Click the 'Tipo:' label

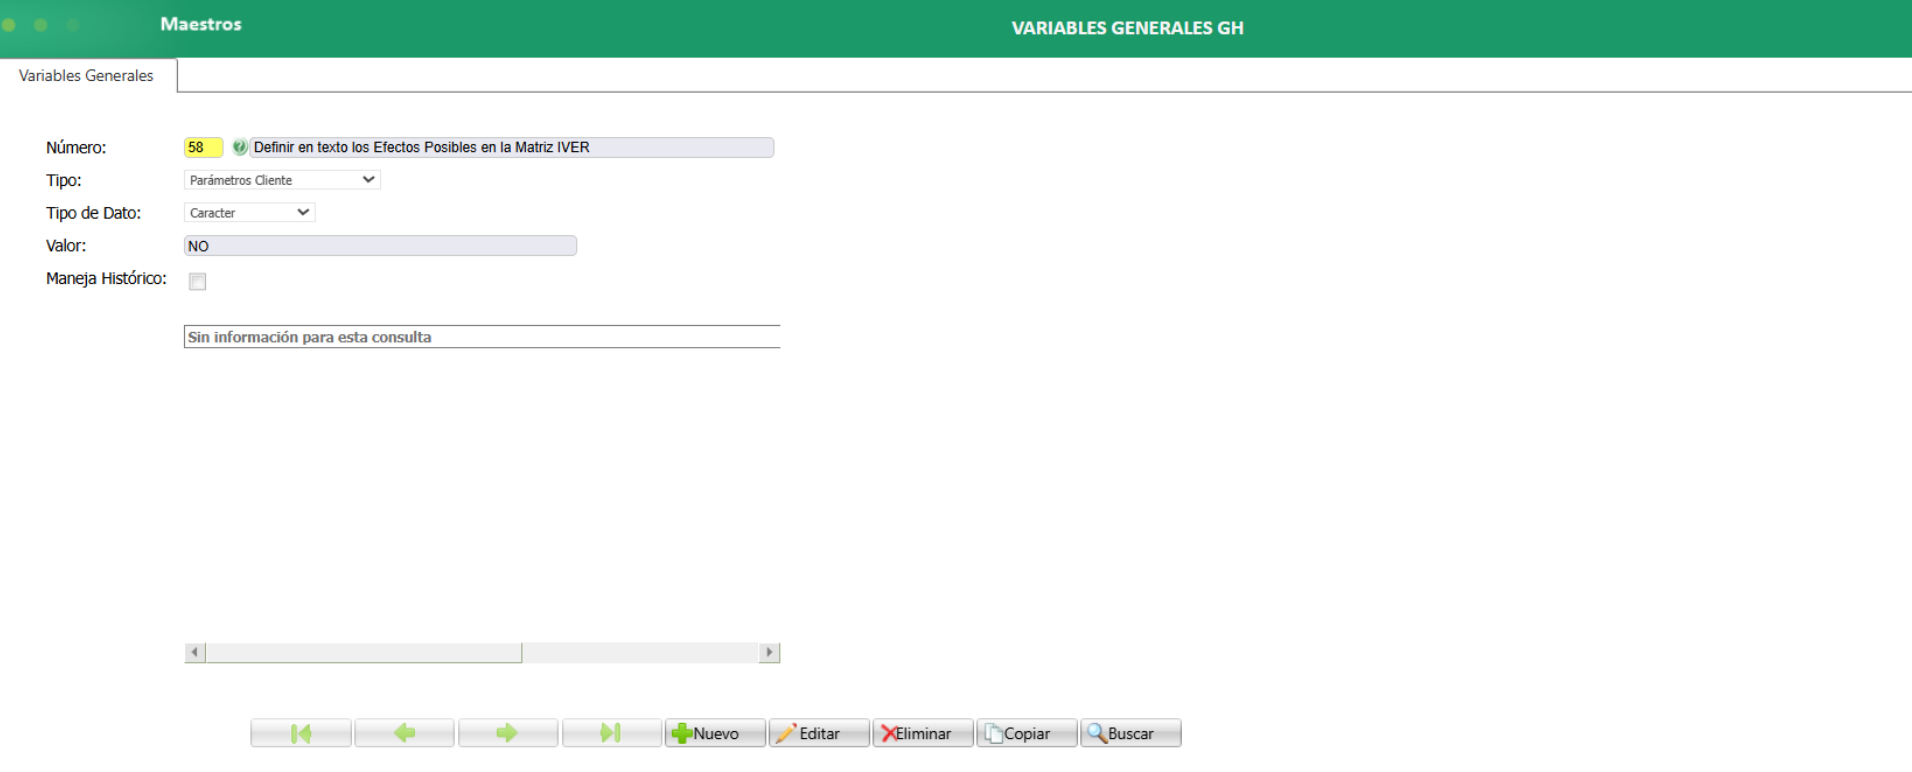click(x=64, y=180)
